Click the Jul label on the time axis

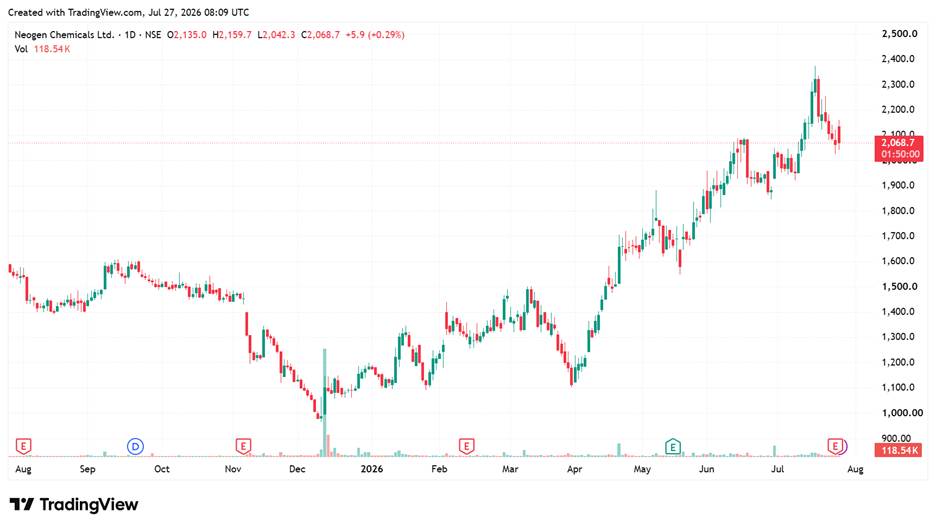click(777, 469)
